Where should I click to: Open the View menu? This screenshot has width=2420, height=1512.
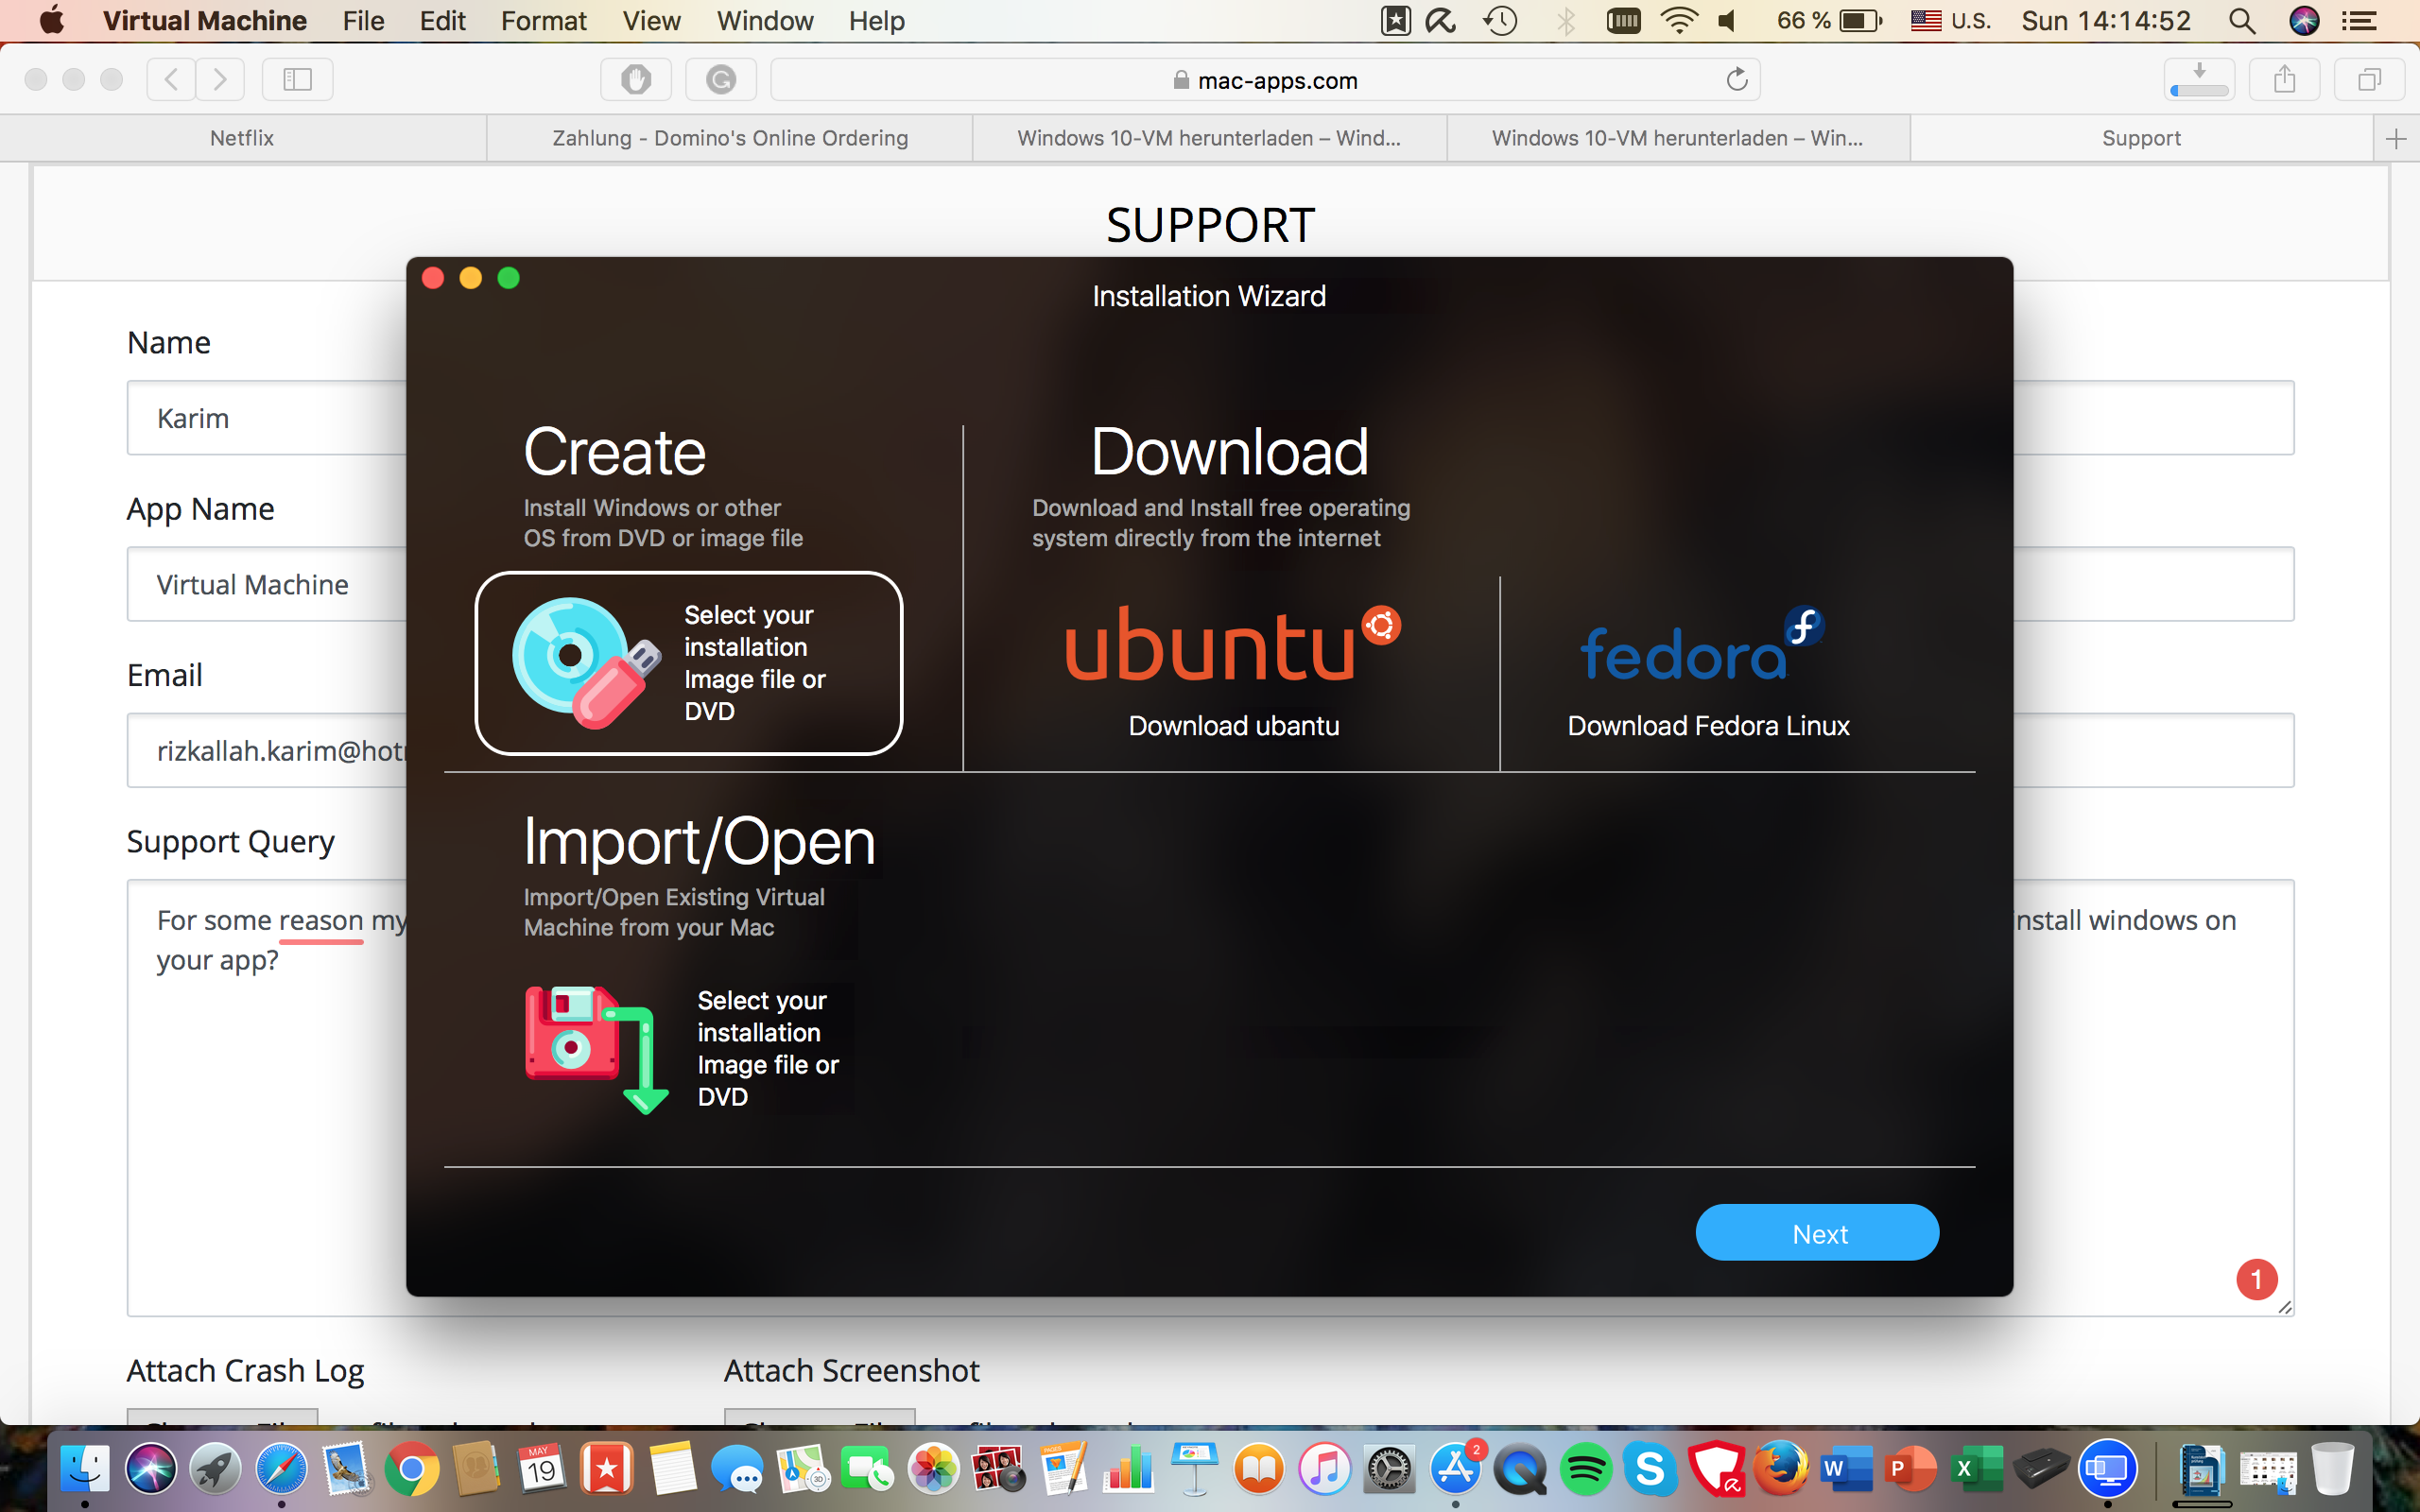(651, 21)
